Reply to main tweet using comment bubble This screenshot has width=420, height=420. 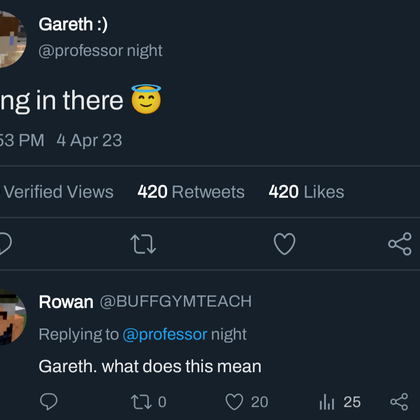[5, 244]
